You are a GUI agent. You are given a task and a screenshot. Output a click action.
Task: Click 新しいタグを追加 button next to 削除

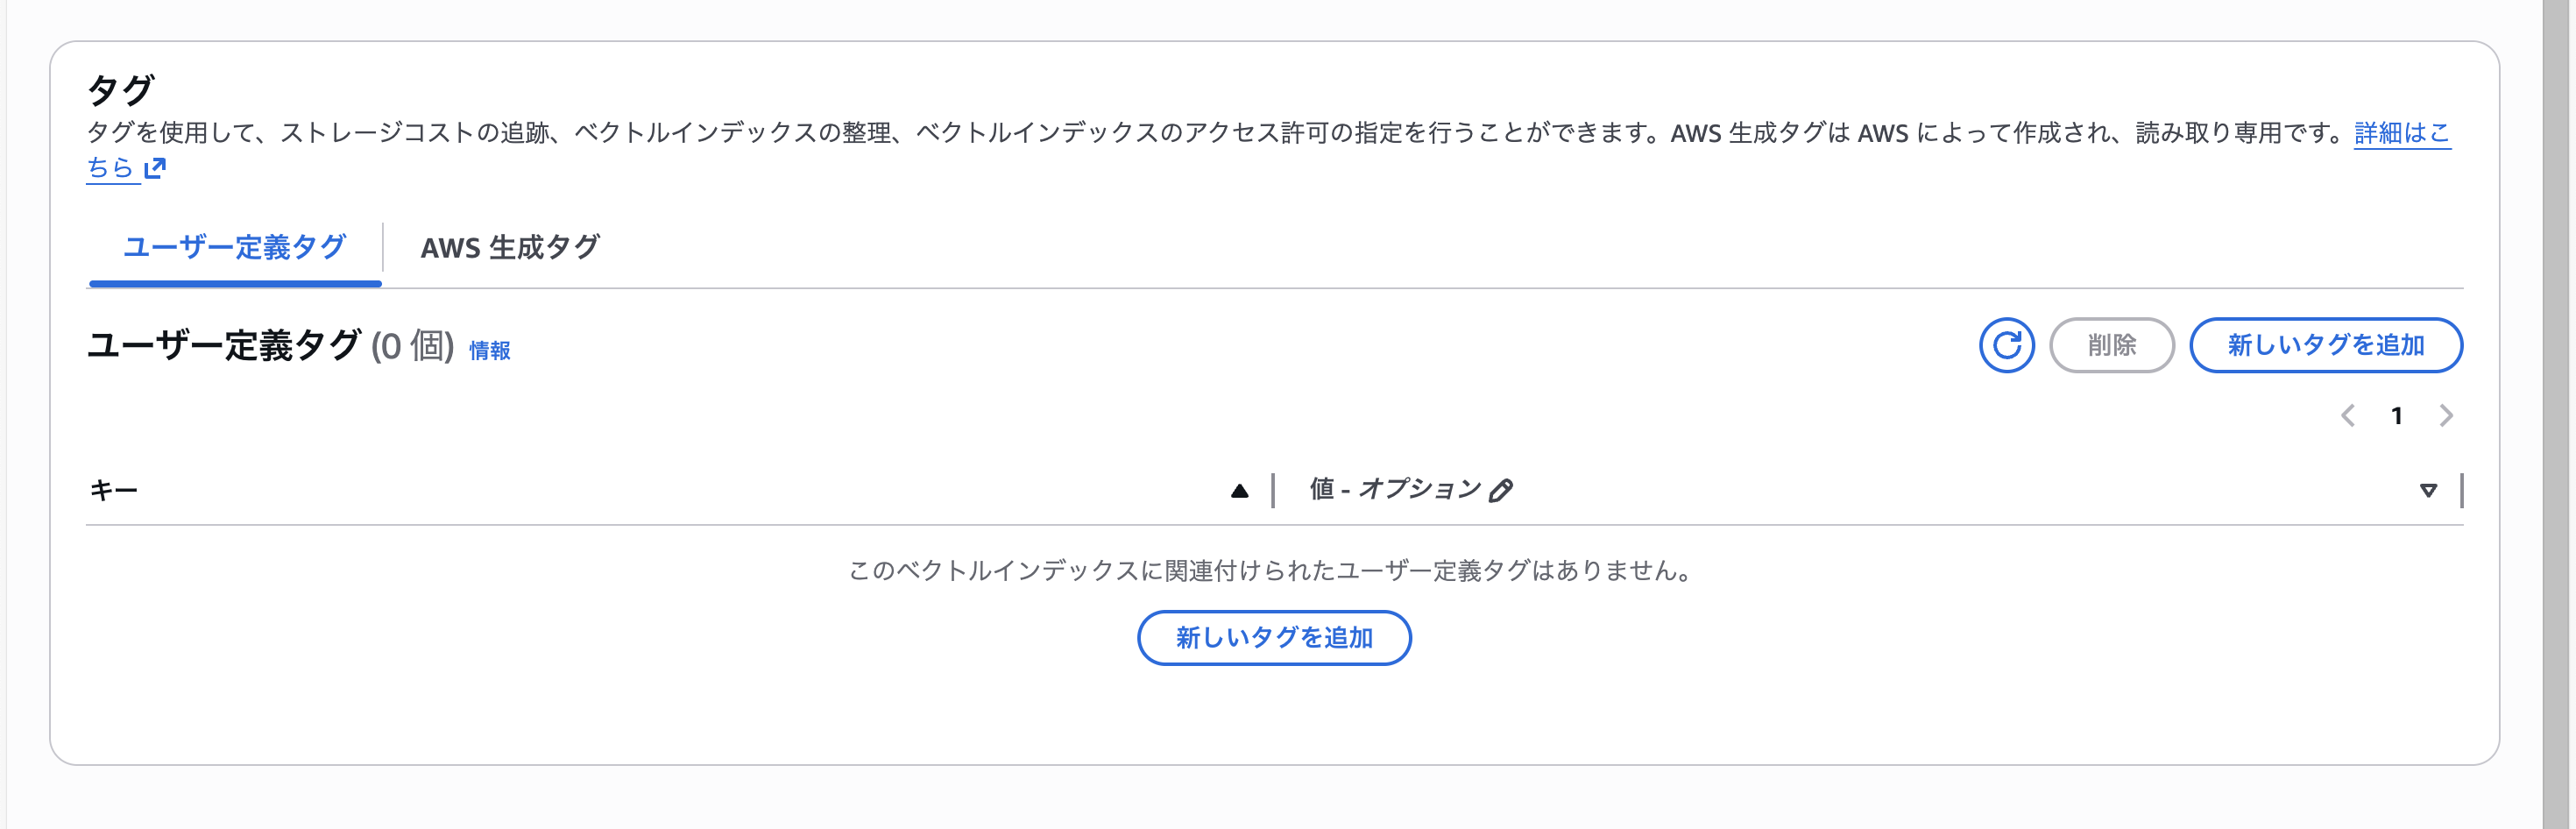tap(2325, 345)
